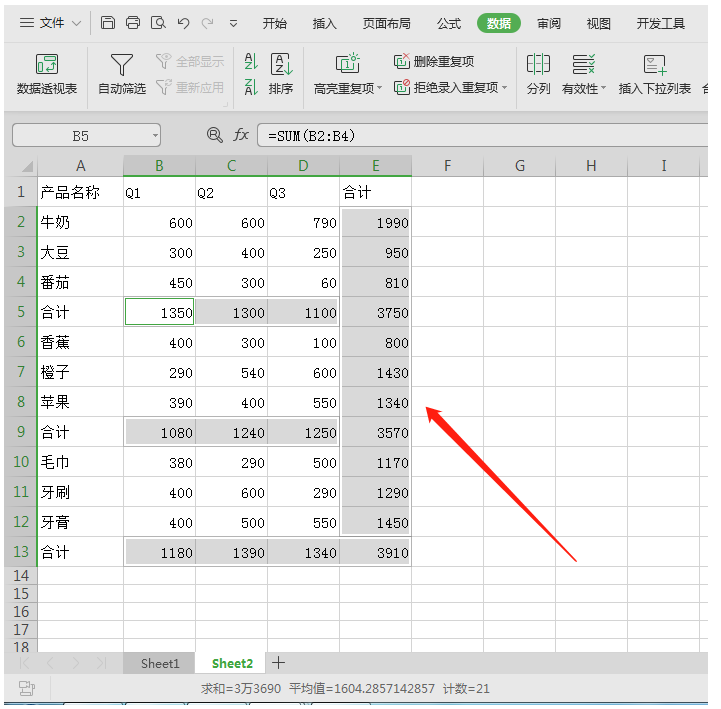Viewport: 721px width, 709px height.
Task: Select column A header
Action: click(x=80, y=166)
